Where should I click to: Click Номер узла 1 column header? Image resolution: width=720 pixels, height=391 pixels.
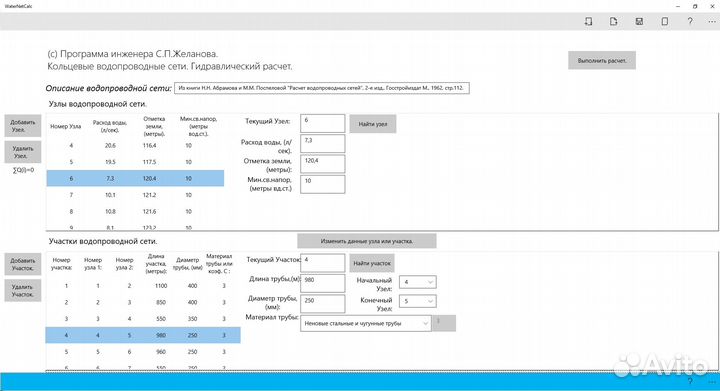coord(93,263)
